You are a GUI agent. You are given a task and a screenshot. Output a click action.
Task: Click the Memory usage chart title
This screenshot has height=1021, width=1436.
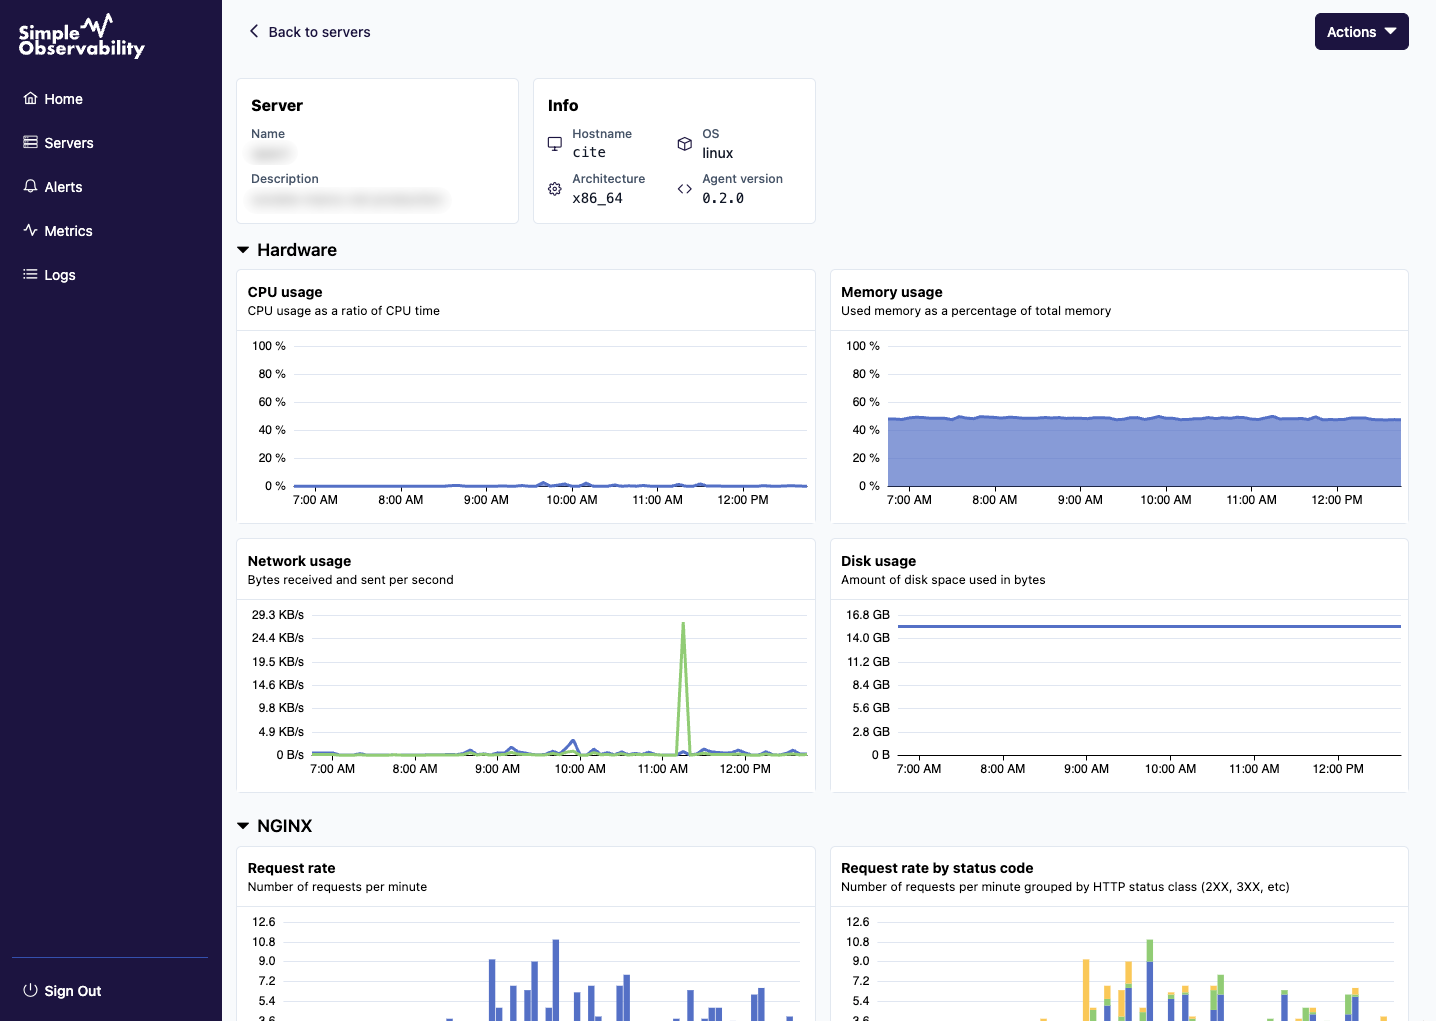point(892,292)
